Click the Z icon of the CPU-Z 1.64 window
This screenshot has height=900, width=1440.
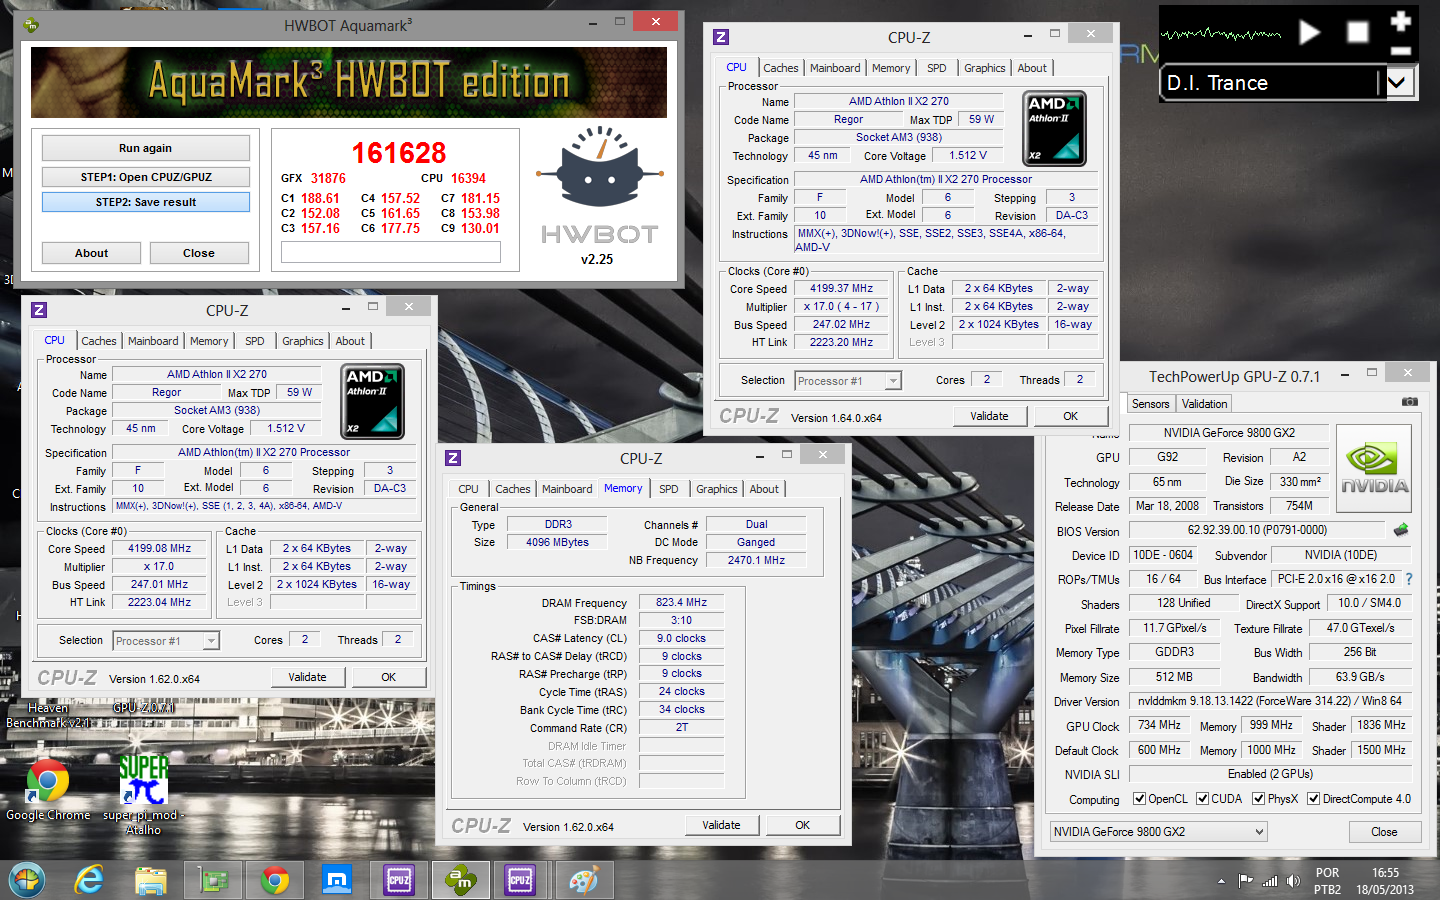pos(721,37)
